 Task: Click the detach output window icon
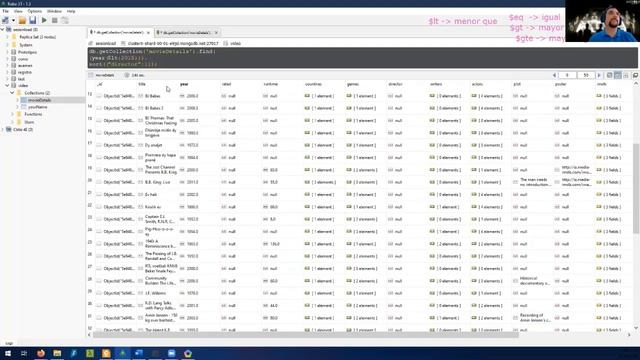[x=635, y=75]
